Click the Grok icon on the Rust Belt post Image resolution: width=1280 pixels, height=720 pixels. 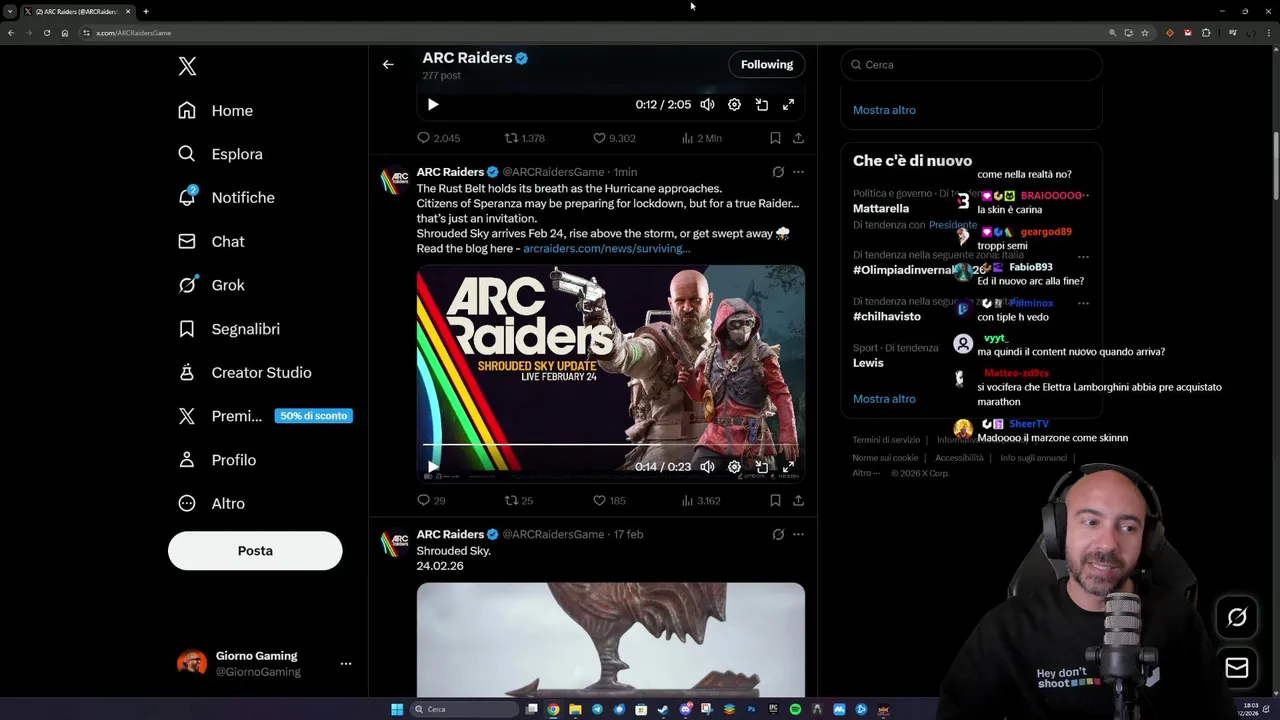click(x=778, y=172)
